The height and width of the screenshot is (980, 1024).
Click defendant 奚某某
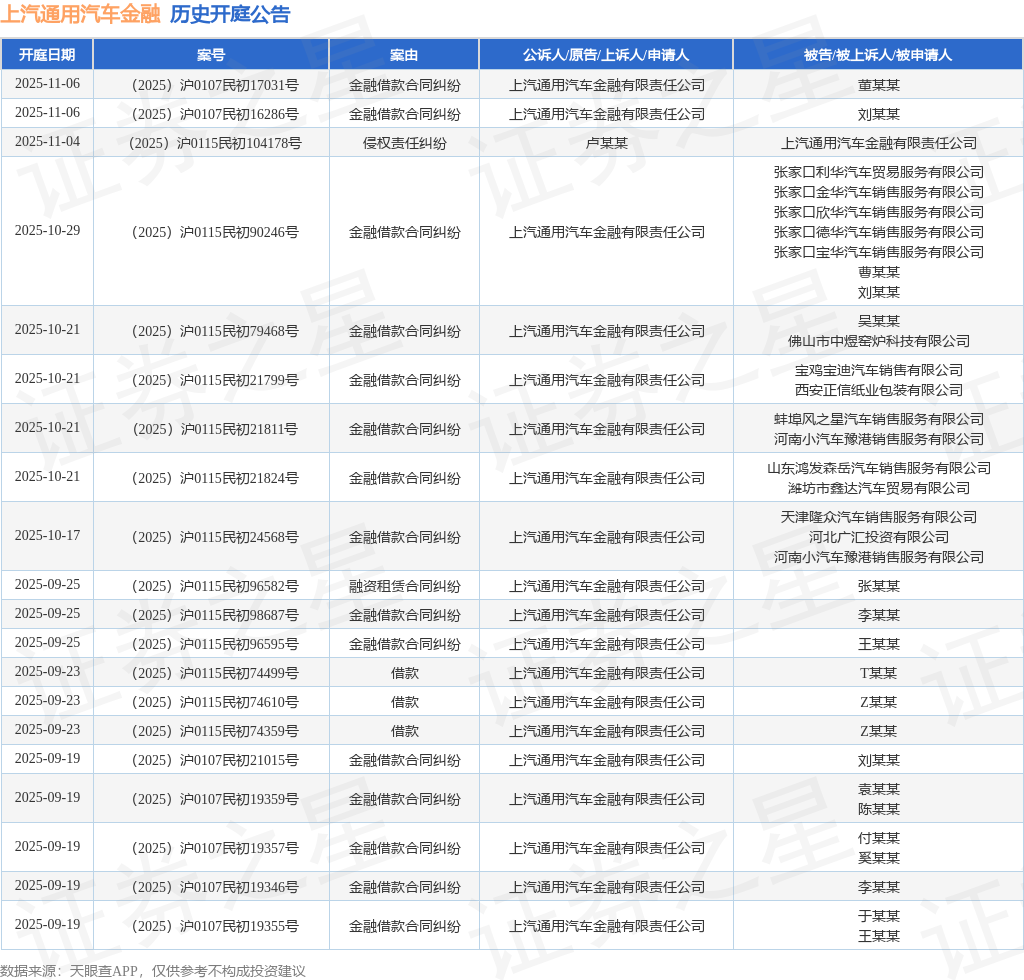[878, 858]
